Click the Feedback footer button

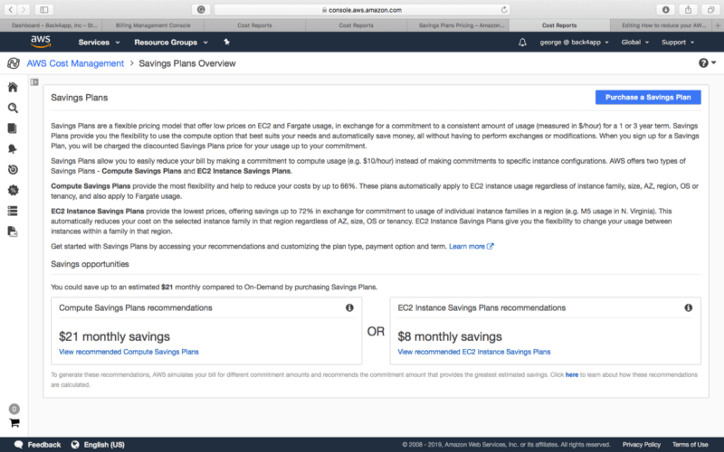(38, 445)
